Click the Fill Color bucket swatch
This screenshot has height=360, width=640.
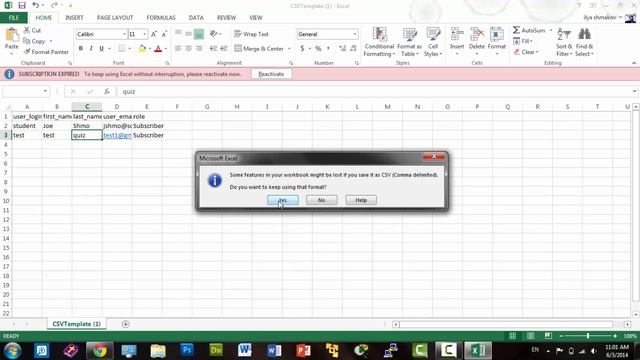click(x=142, y=49)
